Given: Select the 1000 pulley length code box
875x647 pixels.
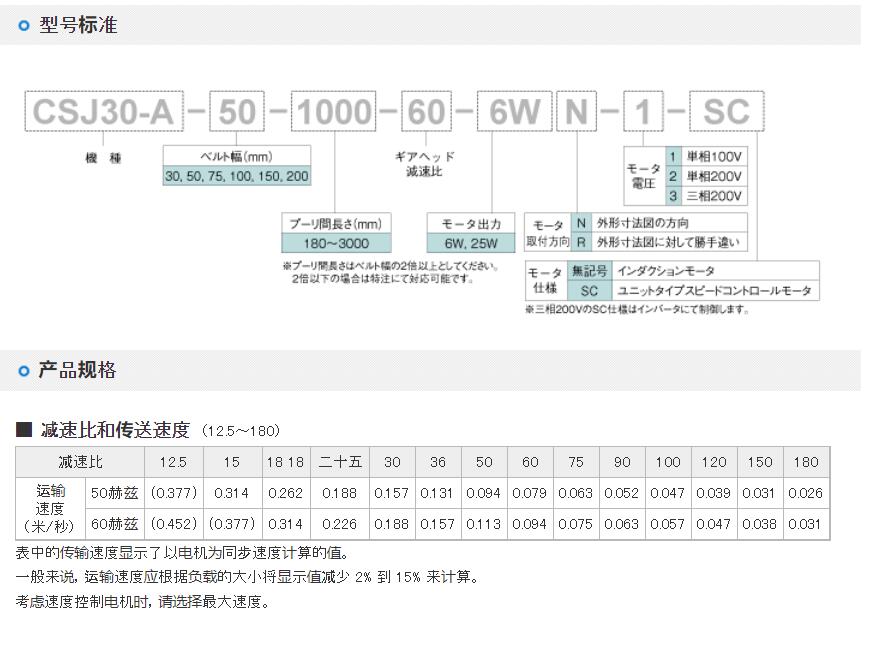Looking at the screenshot, I should pyautogui.click(x=334, y=112).
